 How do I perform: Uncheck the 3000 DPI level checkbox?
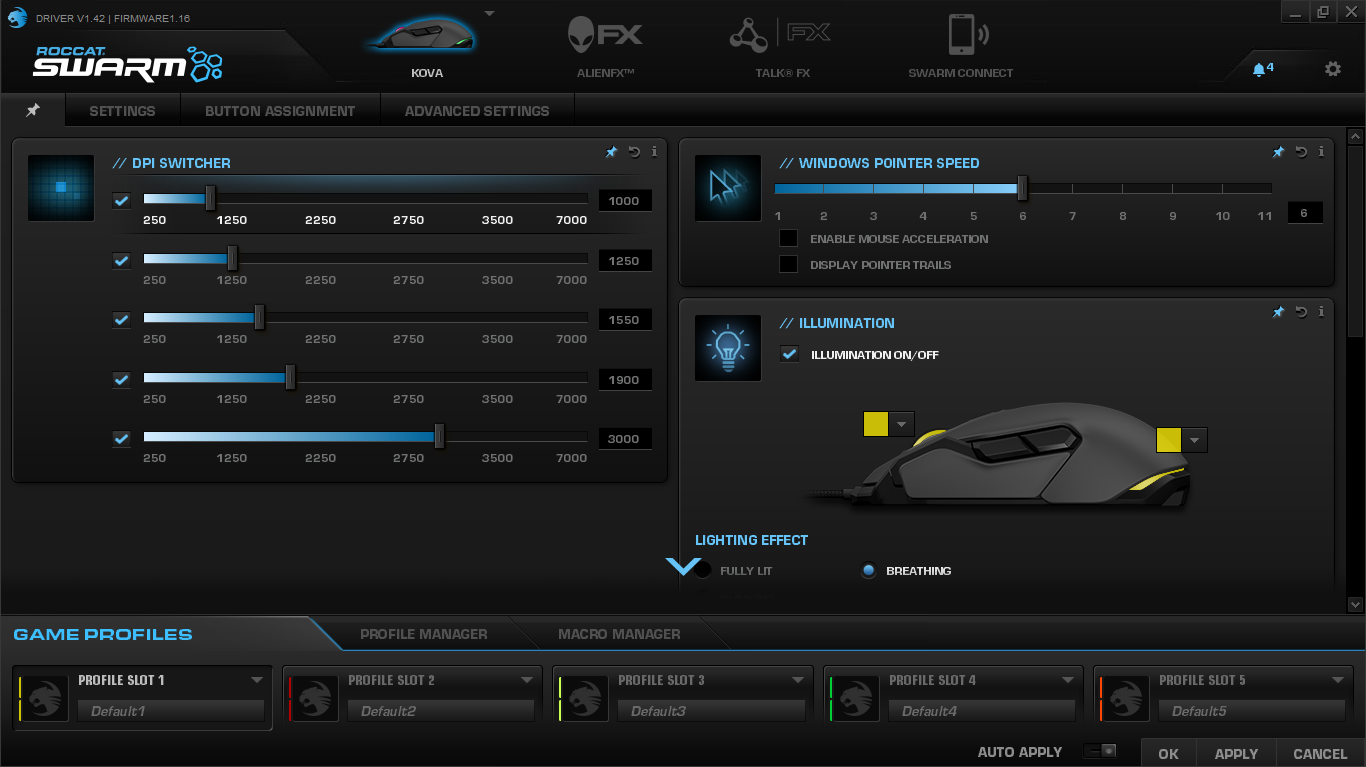pos(121,438)
